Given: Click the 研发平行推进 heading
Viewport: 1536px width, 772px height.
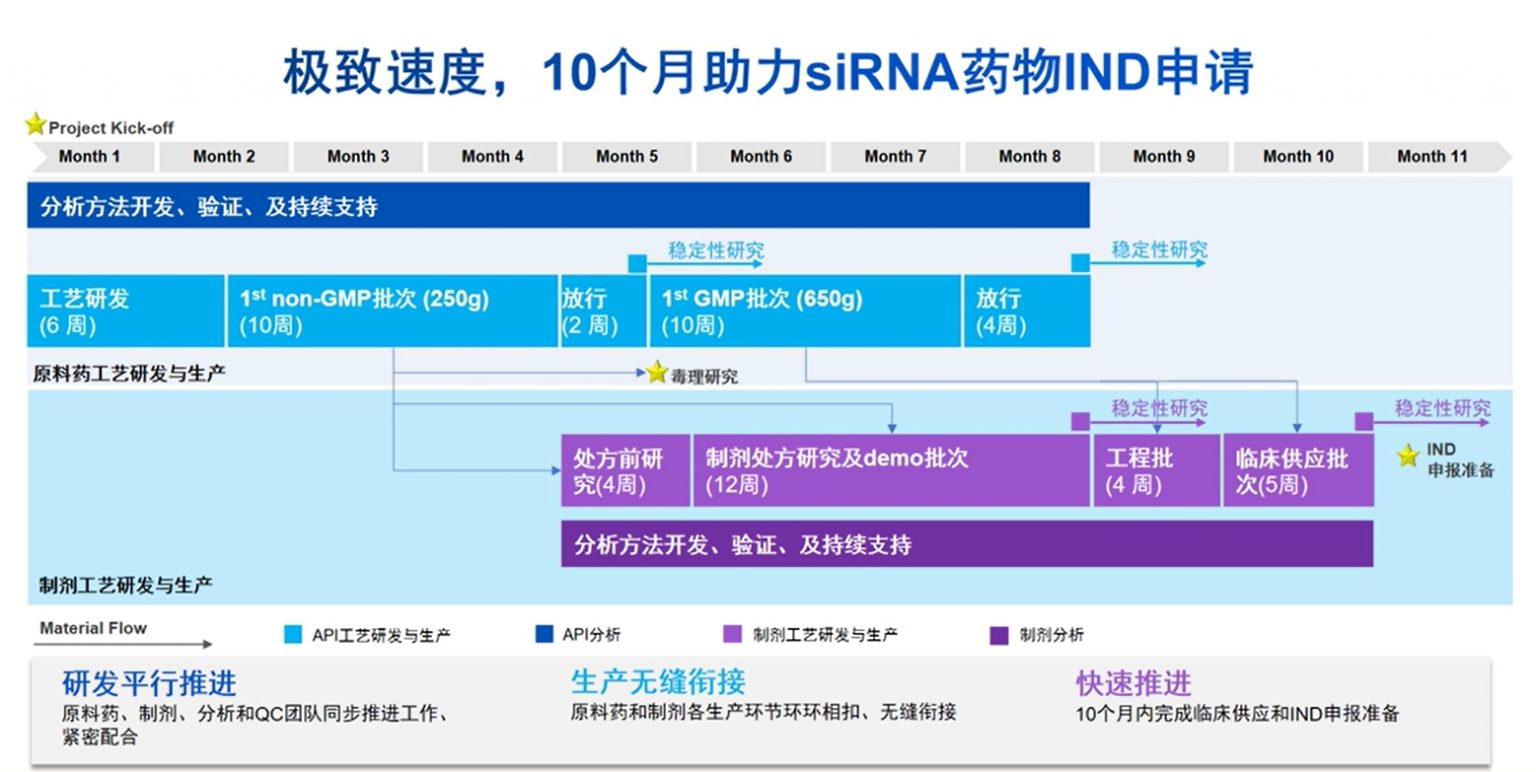Looking at the screenshot, I should tap(150, 684).
